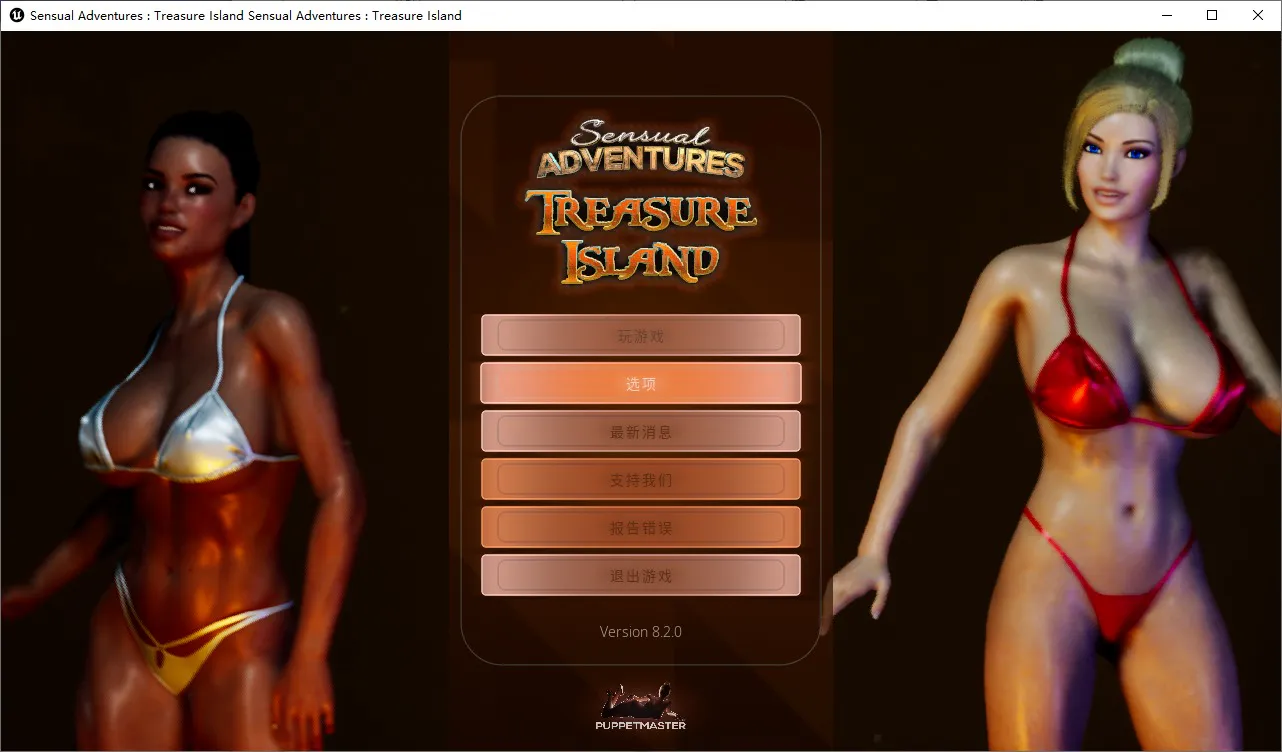The image size is (1282, 752).
Task: Open the 选项 (Options) menu
Action: click(640, 384)
